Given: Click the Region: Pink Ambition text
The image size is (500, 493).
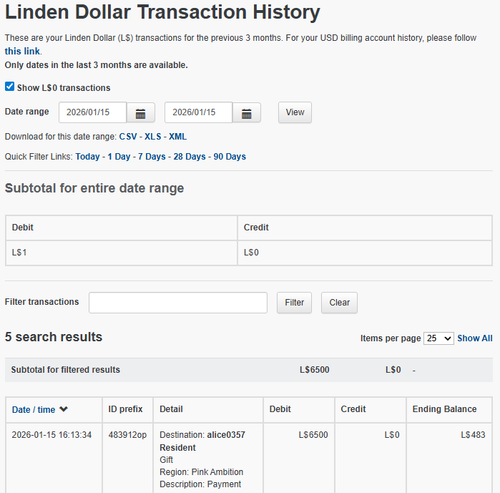Looking at the screenshot, I should 201,472.
